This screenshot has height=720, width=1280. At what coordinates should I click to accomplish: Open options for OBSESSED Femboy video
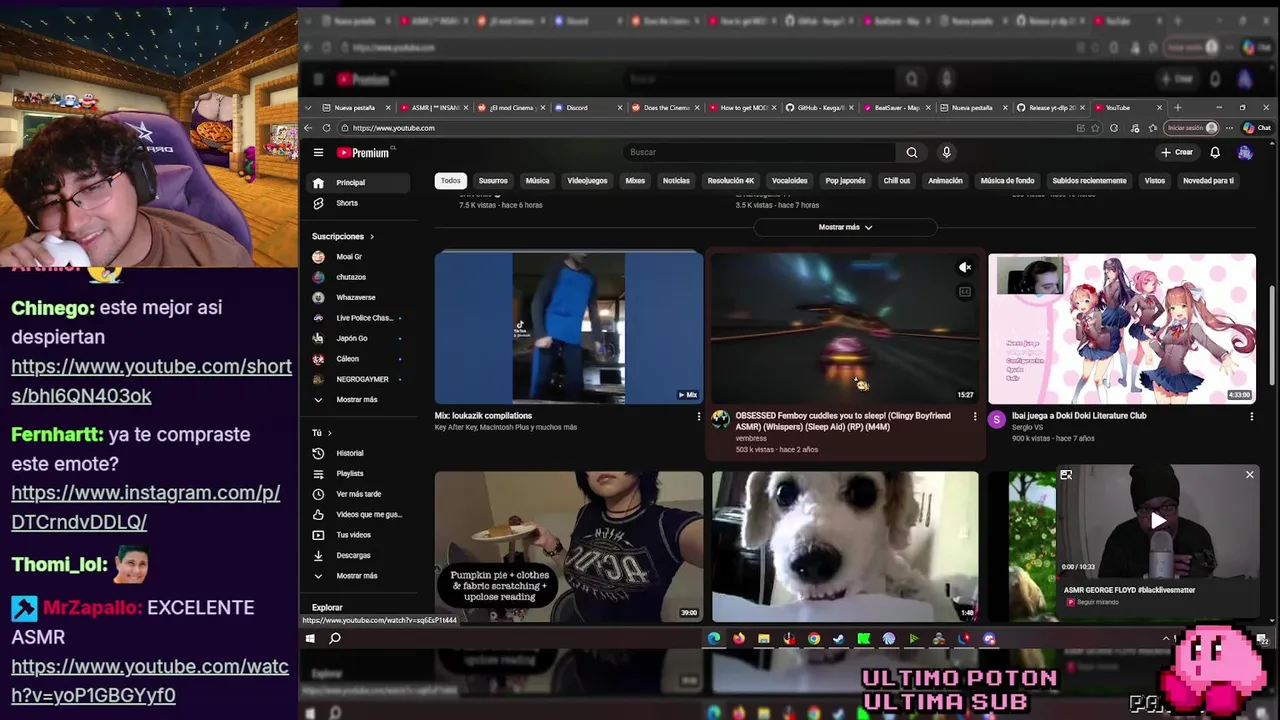click(x=975, y=416)
